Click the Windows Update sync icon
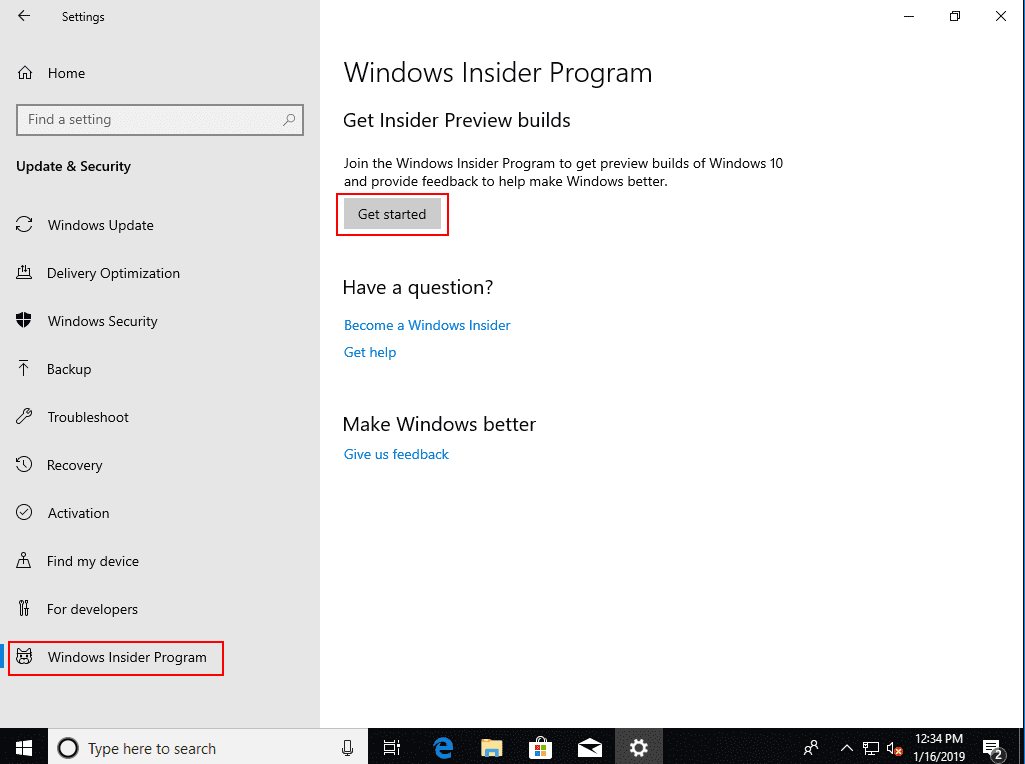 (x=24, y=225)
